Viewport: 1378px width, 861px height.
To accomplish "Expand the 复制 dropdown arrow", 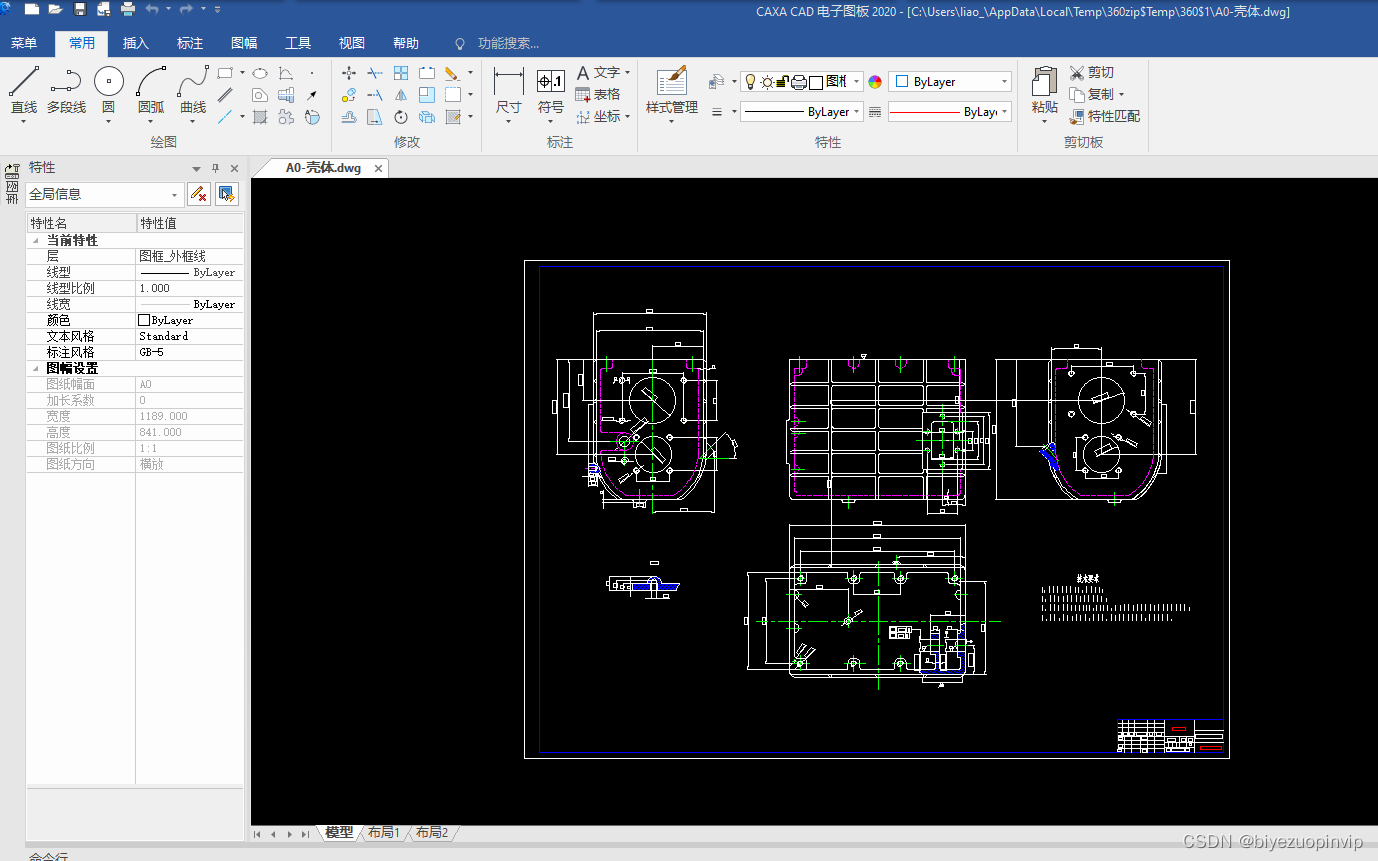I will click(1121, 95).
